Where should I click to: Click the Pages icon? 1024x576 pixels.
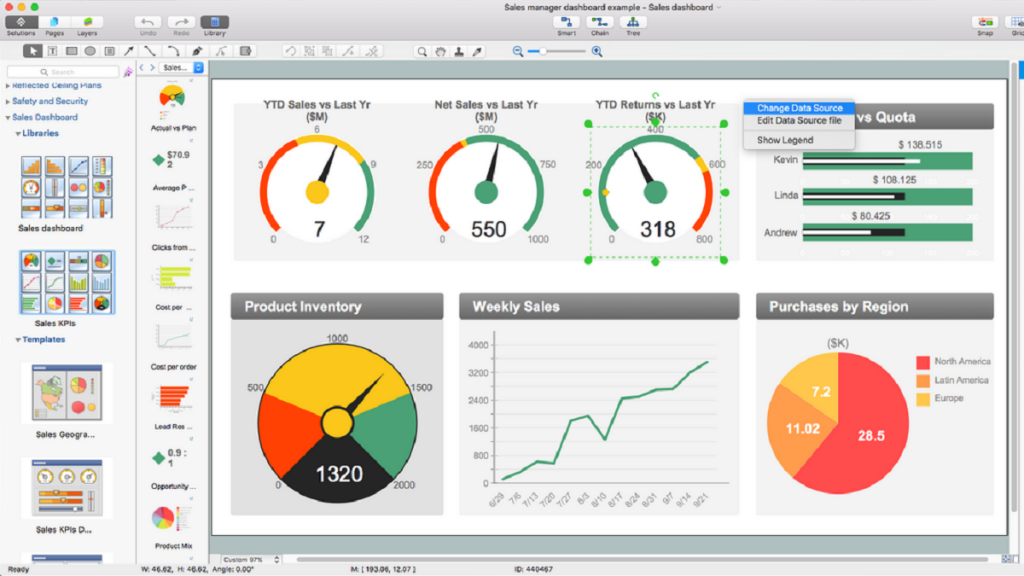coord(54,22)
